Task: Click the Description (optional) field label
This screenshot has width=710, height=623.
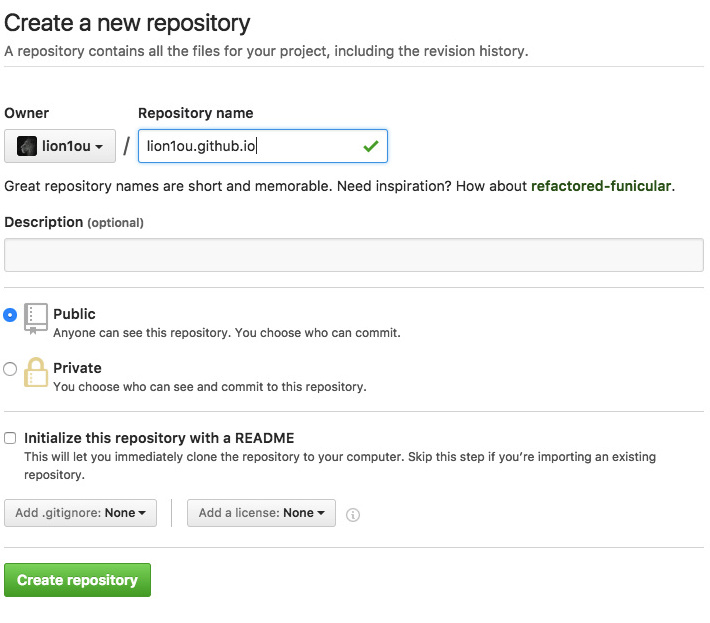Action: point(74,222)
